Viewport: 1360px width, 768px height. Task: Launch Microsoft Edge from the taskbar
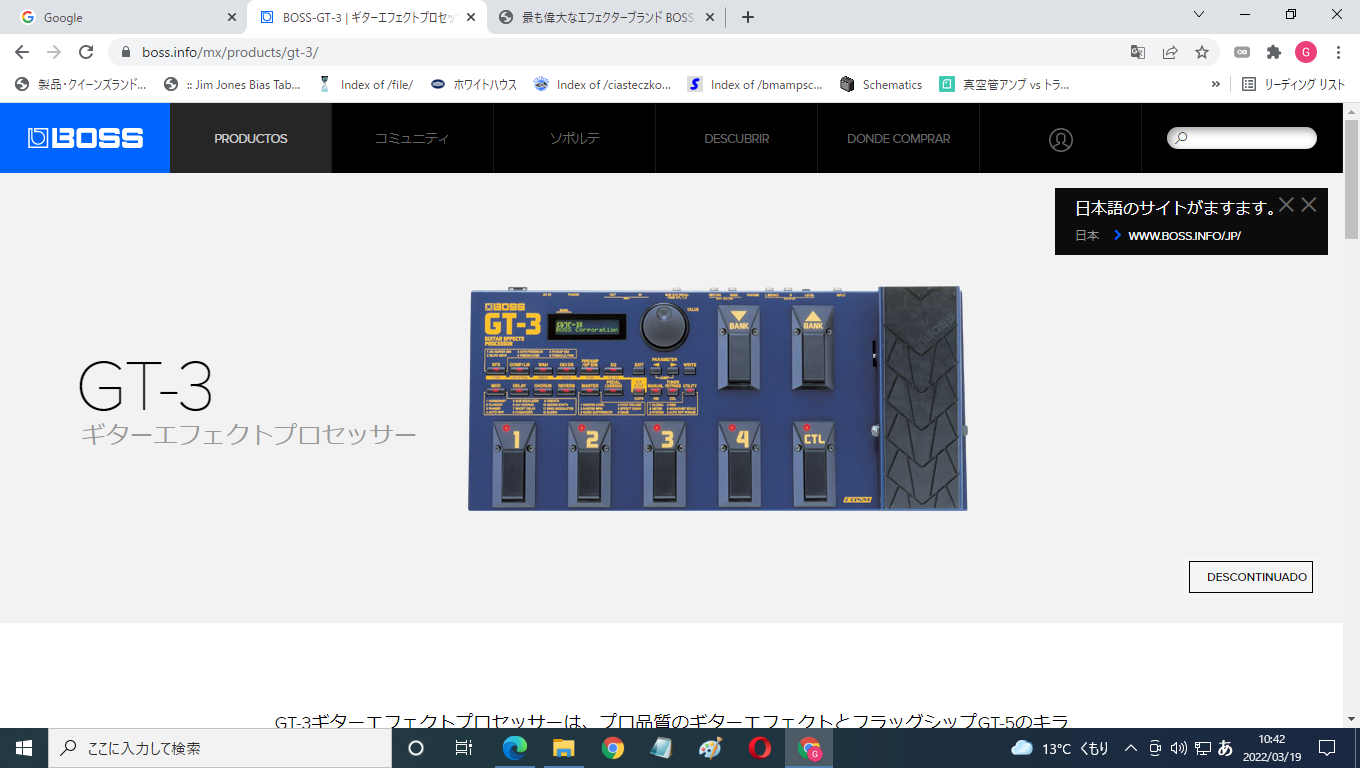click(x=515, y=748)
